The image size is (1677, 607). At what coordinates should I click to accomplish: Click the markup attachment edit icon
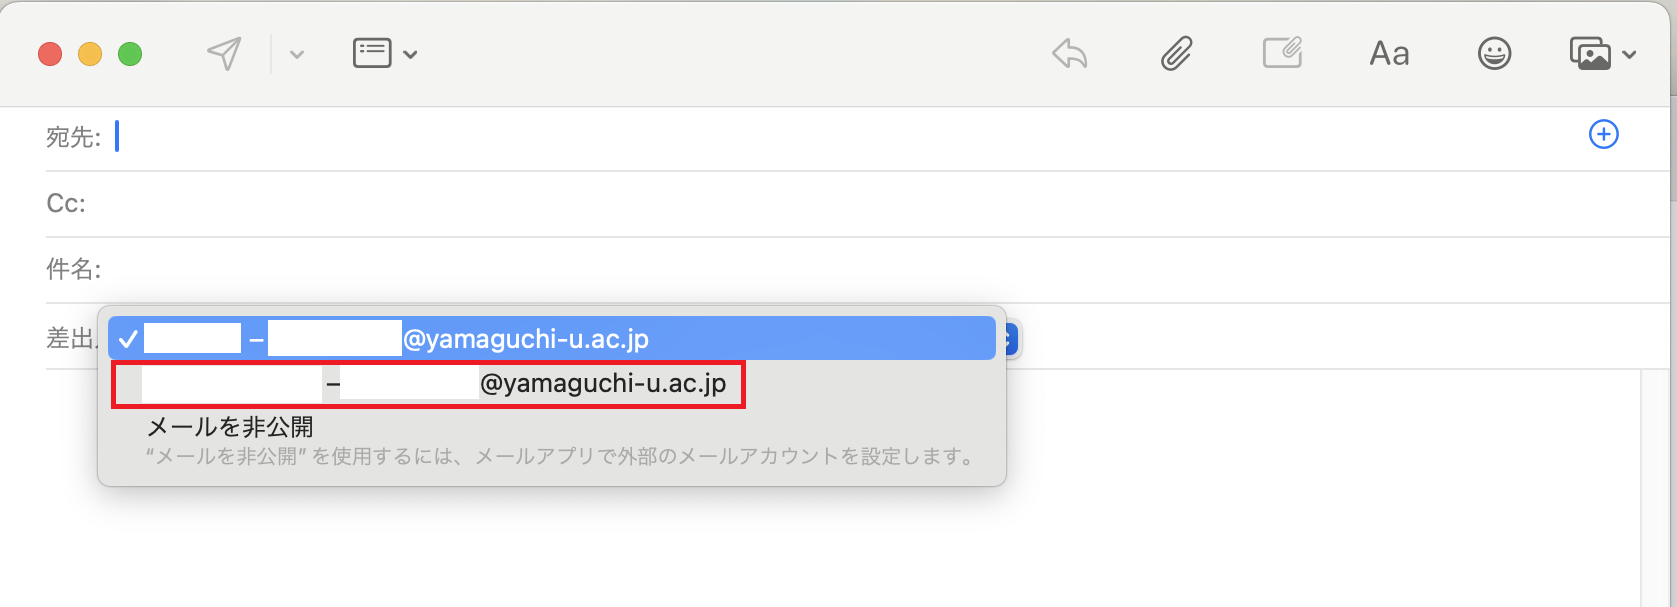(1282, 53)
